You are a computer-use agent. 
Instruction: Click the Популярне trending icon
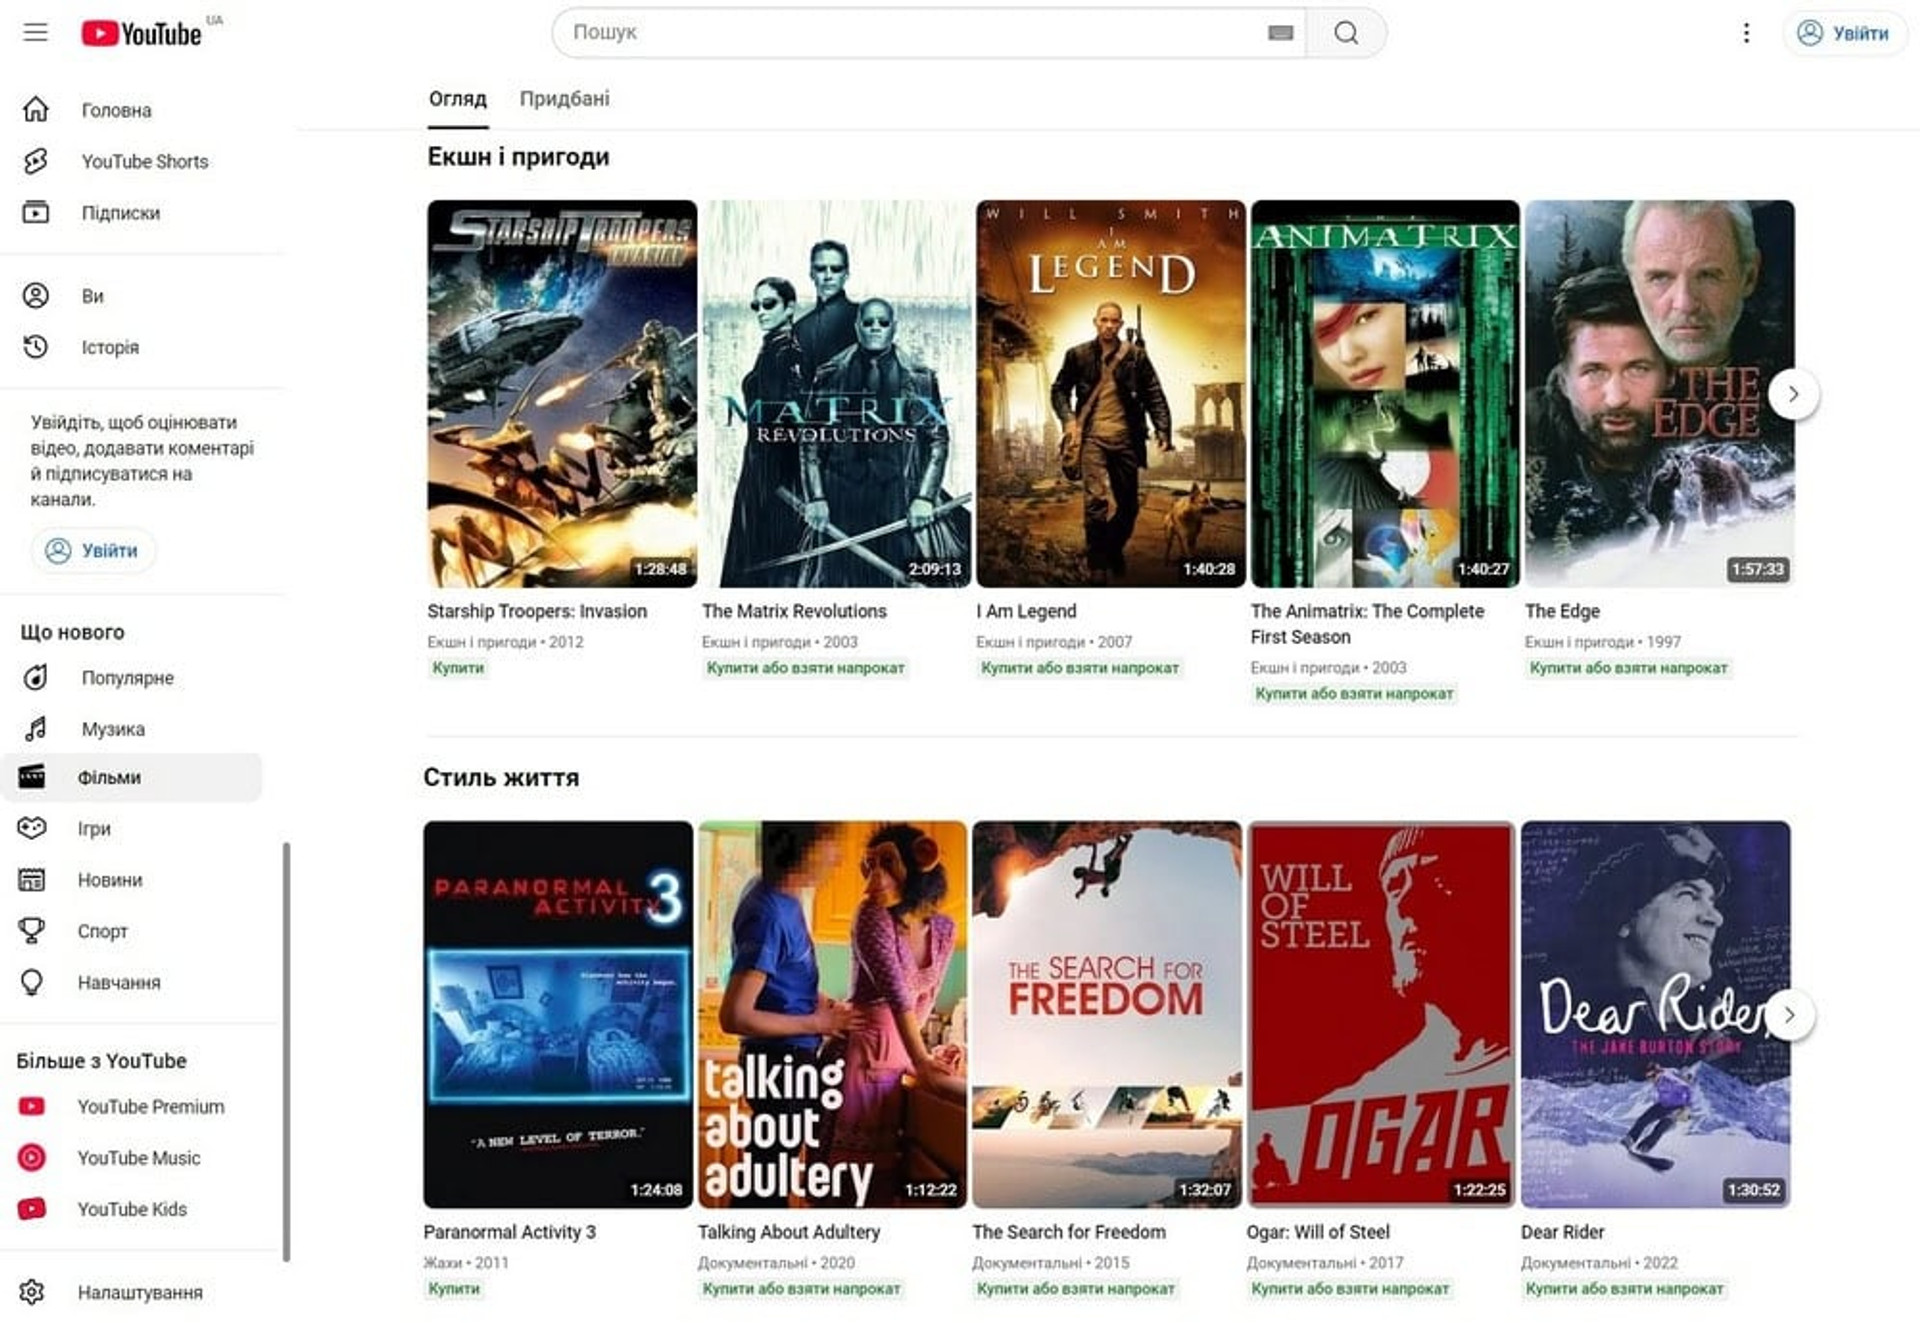click(x=36, y=677)
